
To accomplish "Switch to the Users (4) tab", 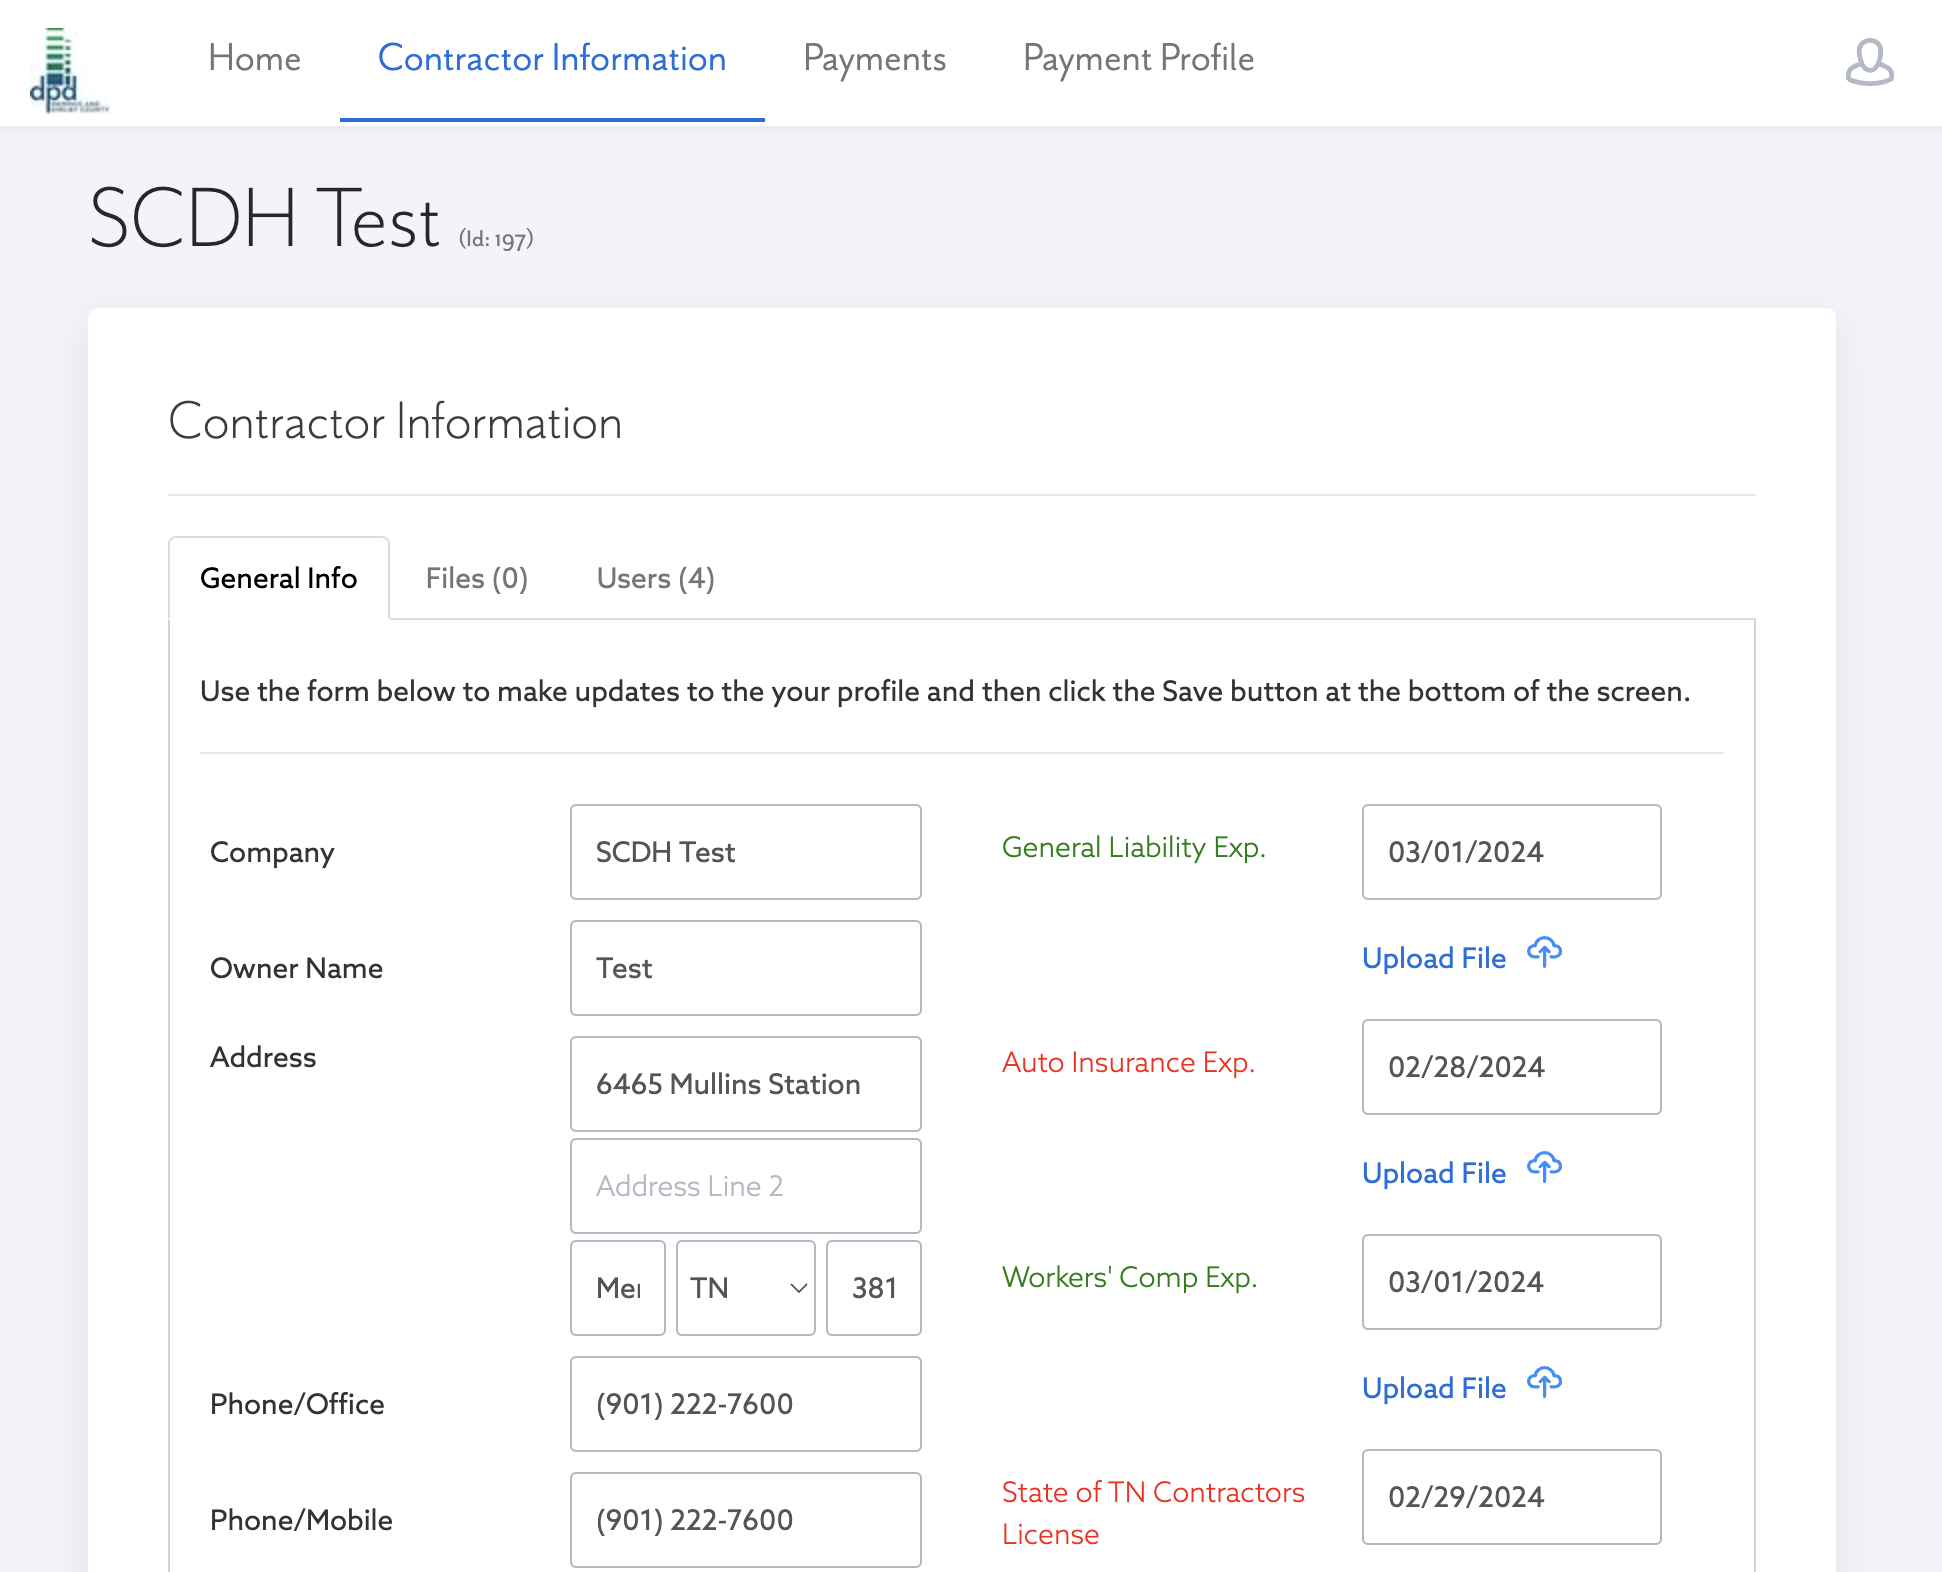I will coord(655,578).
